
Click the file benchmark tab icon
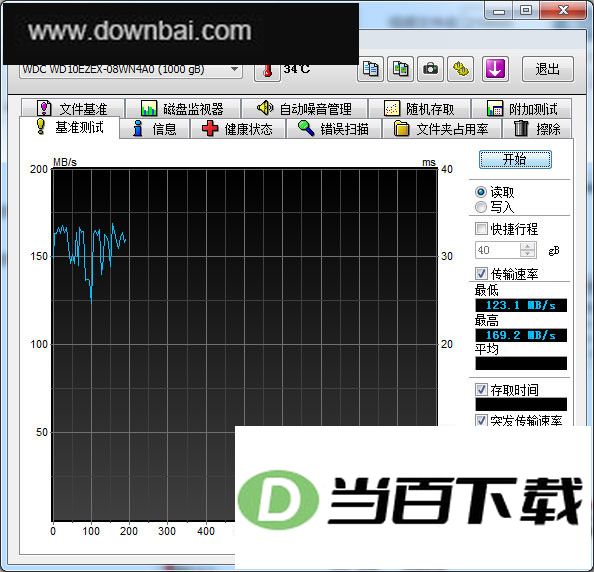click(44, 108)
